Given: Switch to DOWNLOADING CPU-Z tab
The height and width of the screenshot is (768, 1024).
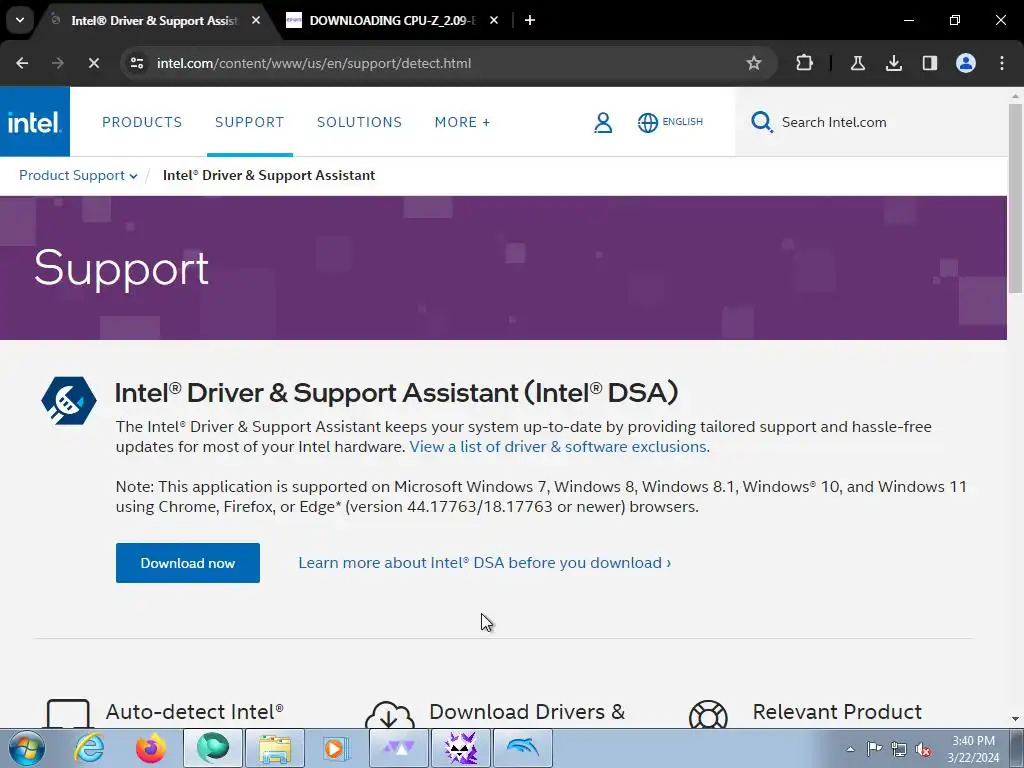Looking at the screenshot, I should click(x=392, y=21).
